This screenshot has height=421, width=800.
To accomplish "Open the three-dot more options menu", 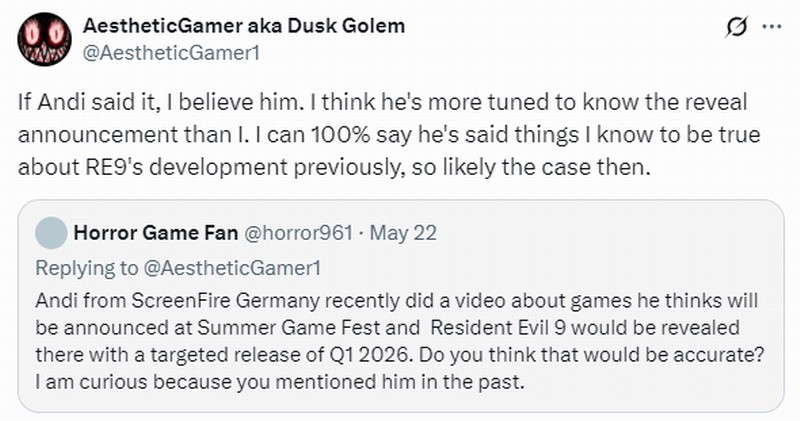I will [771, 29].
